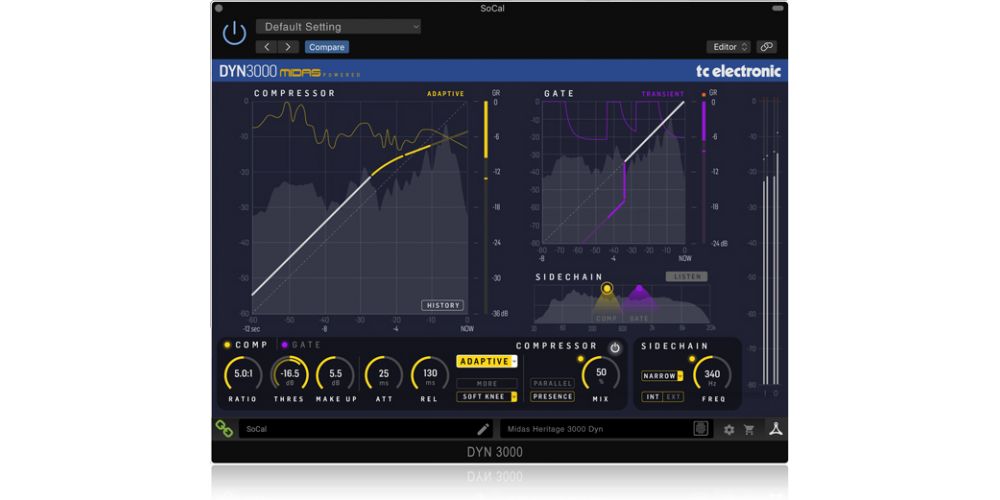Click the Compare button
1000x500 pixels.
pyautogui.click(x=327, y=47)
